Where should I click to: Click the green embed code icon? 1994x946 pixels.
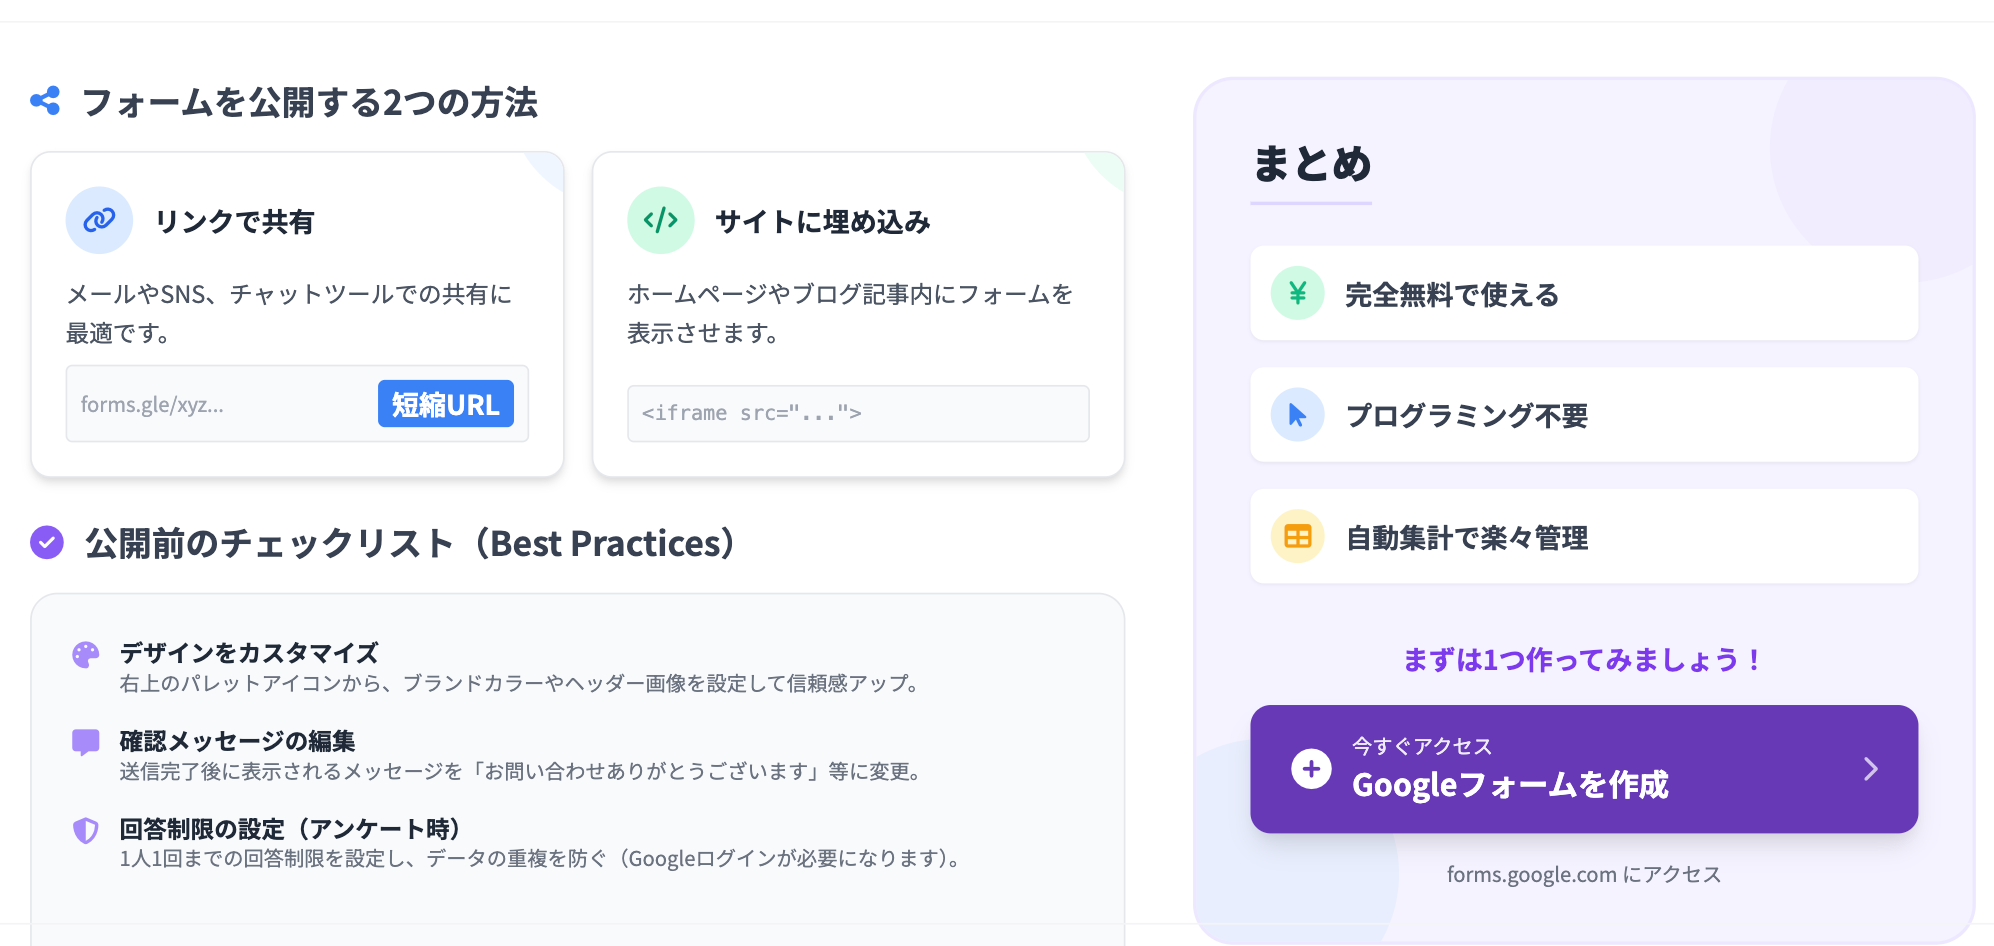pos(660,220)
